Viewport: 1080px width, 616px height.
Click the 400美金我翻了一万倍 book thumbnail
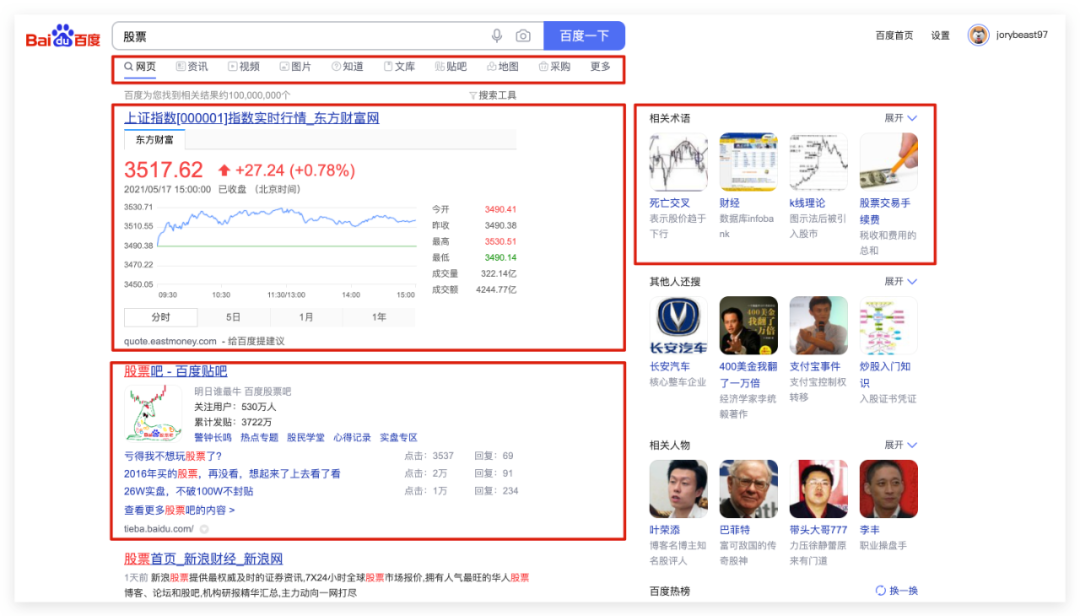click(x=749, y=325)
